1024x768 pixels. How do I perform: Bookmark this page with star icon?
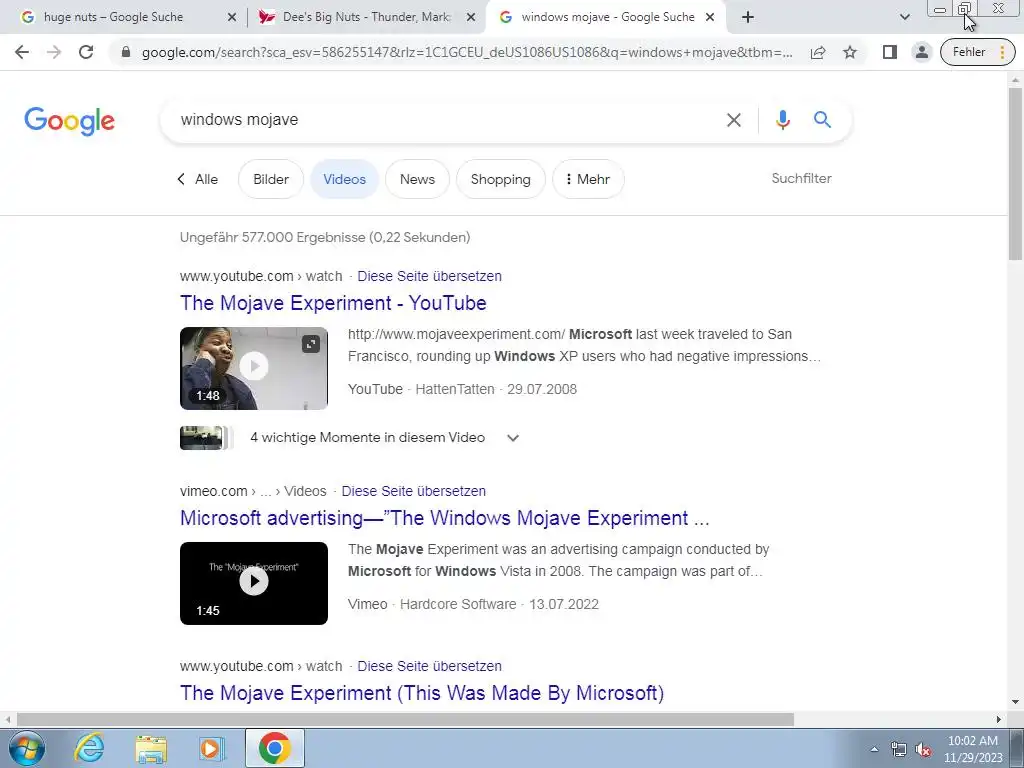coord(850,52)
